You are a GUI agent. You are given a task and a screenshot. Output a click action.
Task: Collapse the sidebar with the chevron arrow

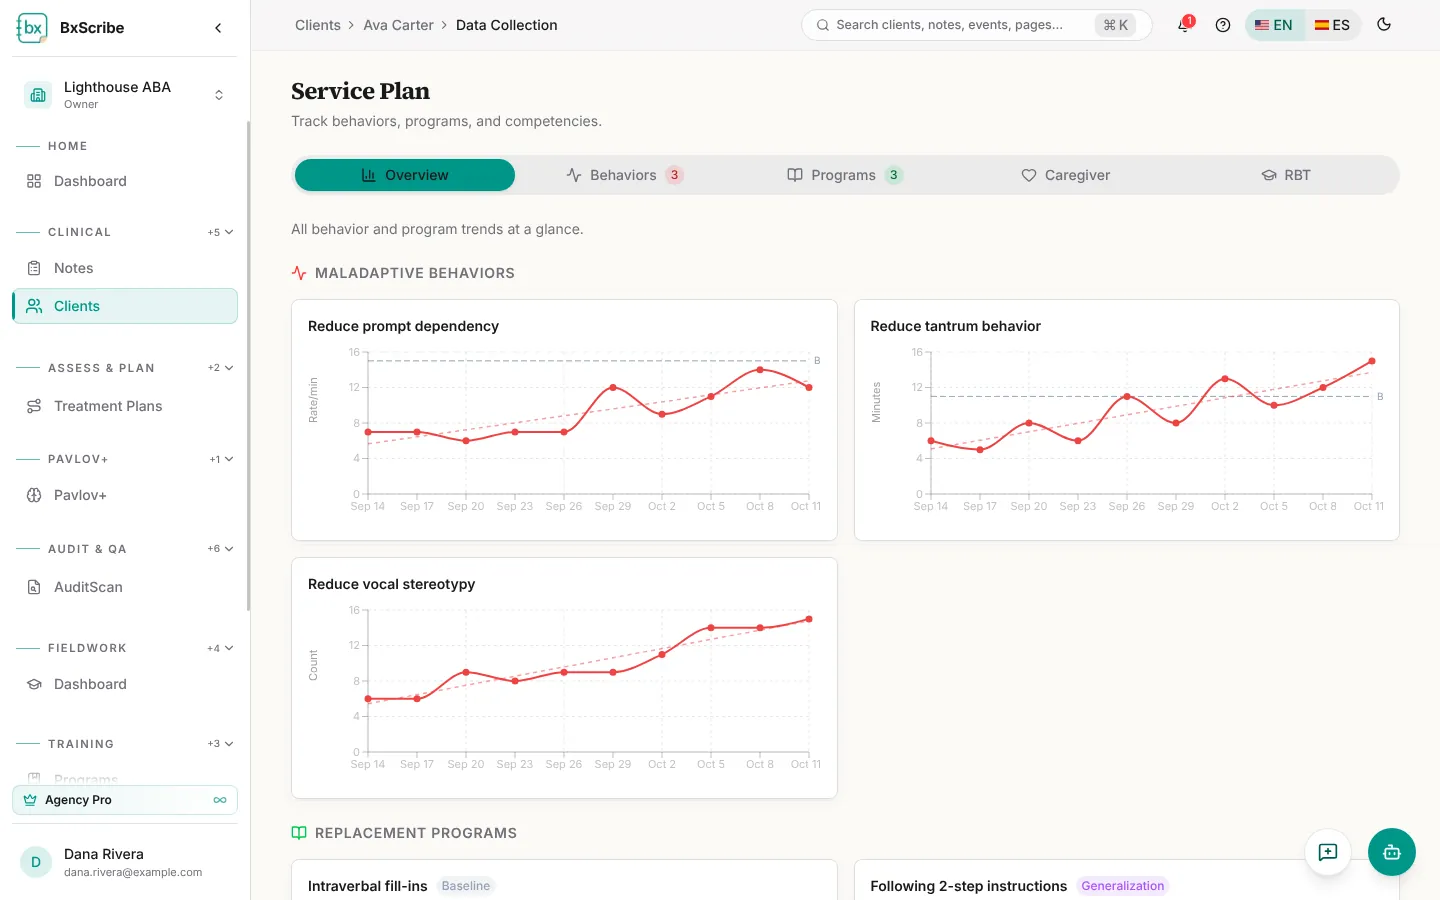coord(218,28)
